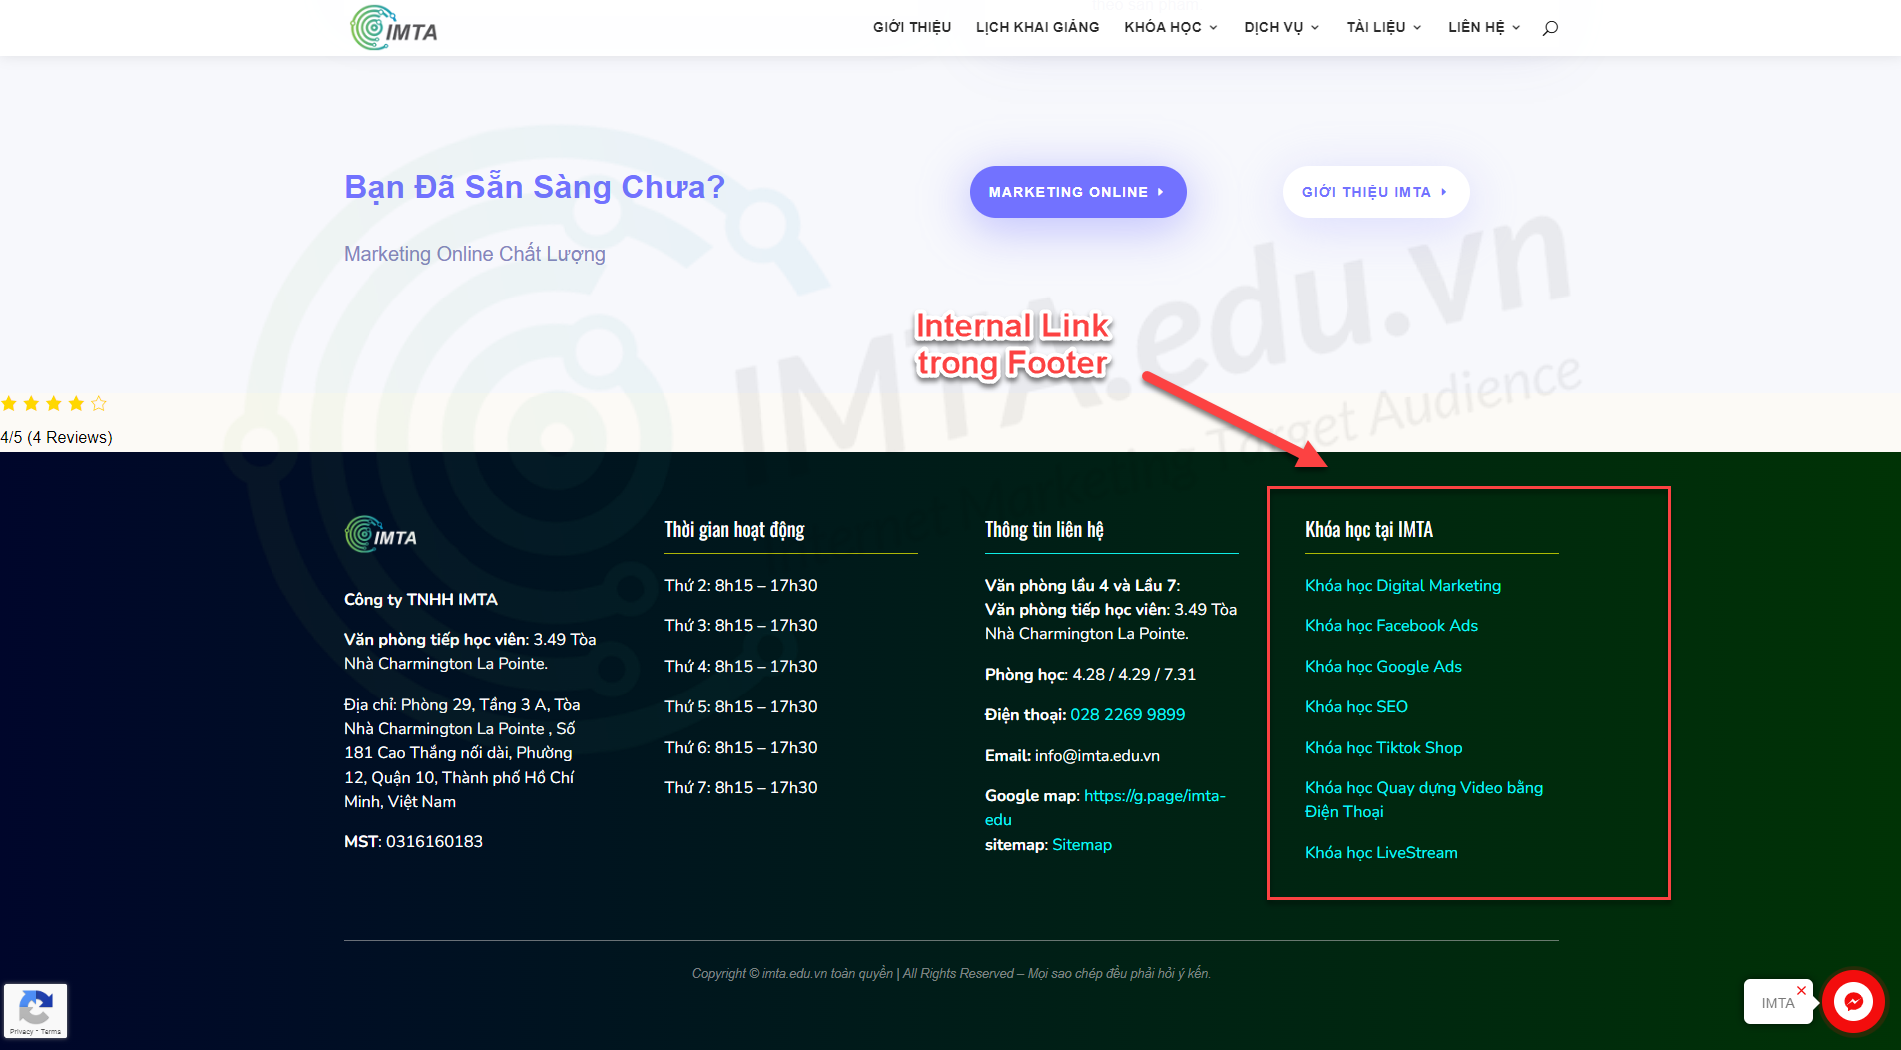Open the search magnifier icon
The image size is (1901, 1050).
point(1550,28)
